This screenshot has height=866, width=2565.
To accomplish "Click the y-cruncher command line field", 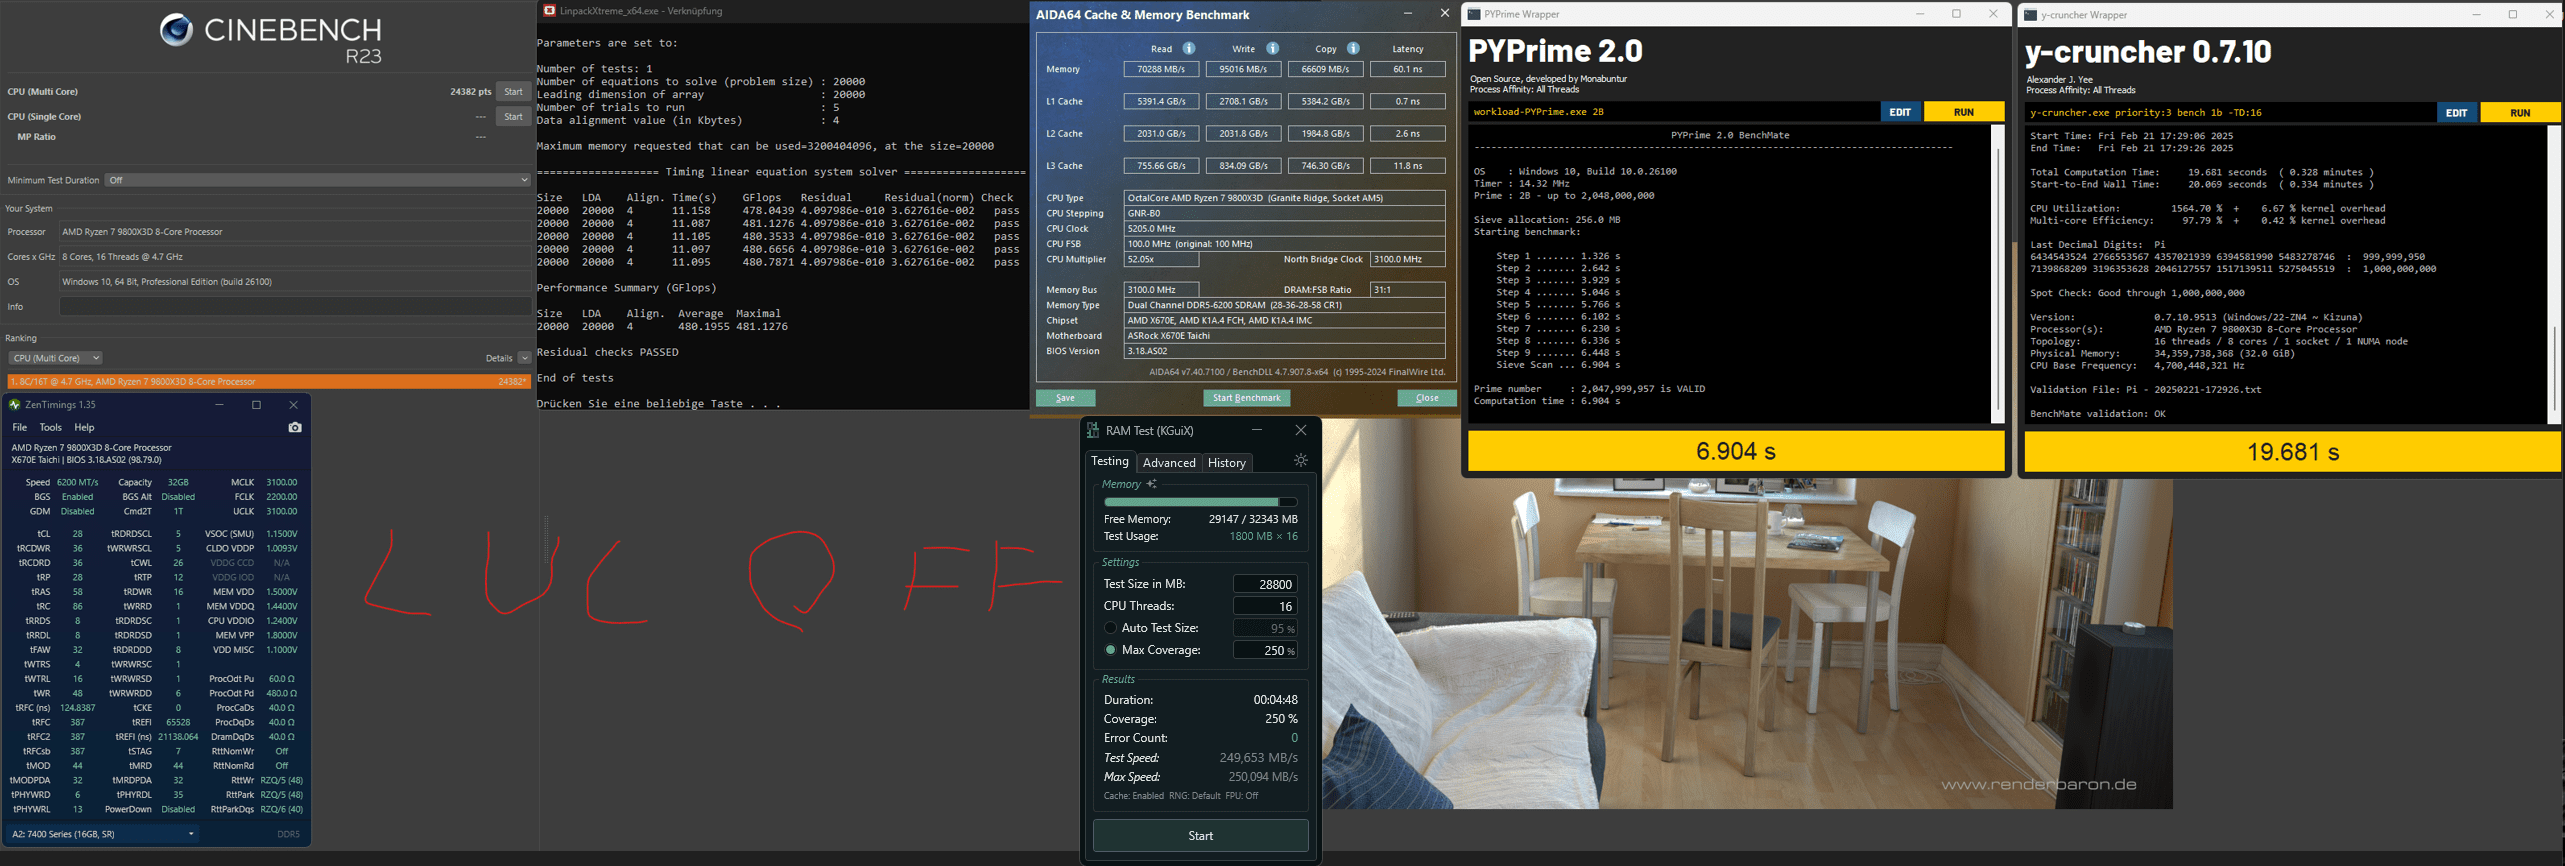I will tap(2230, 113).
